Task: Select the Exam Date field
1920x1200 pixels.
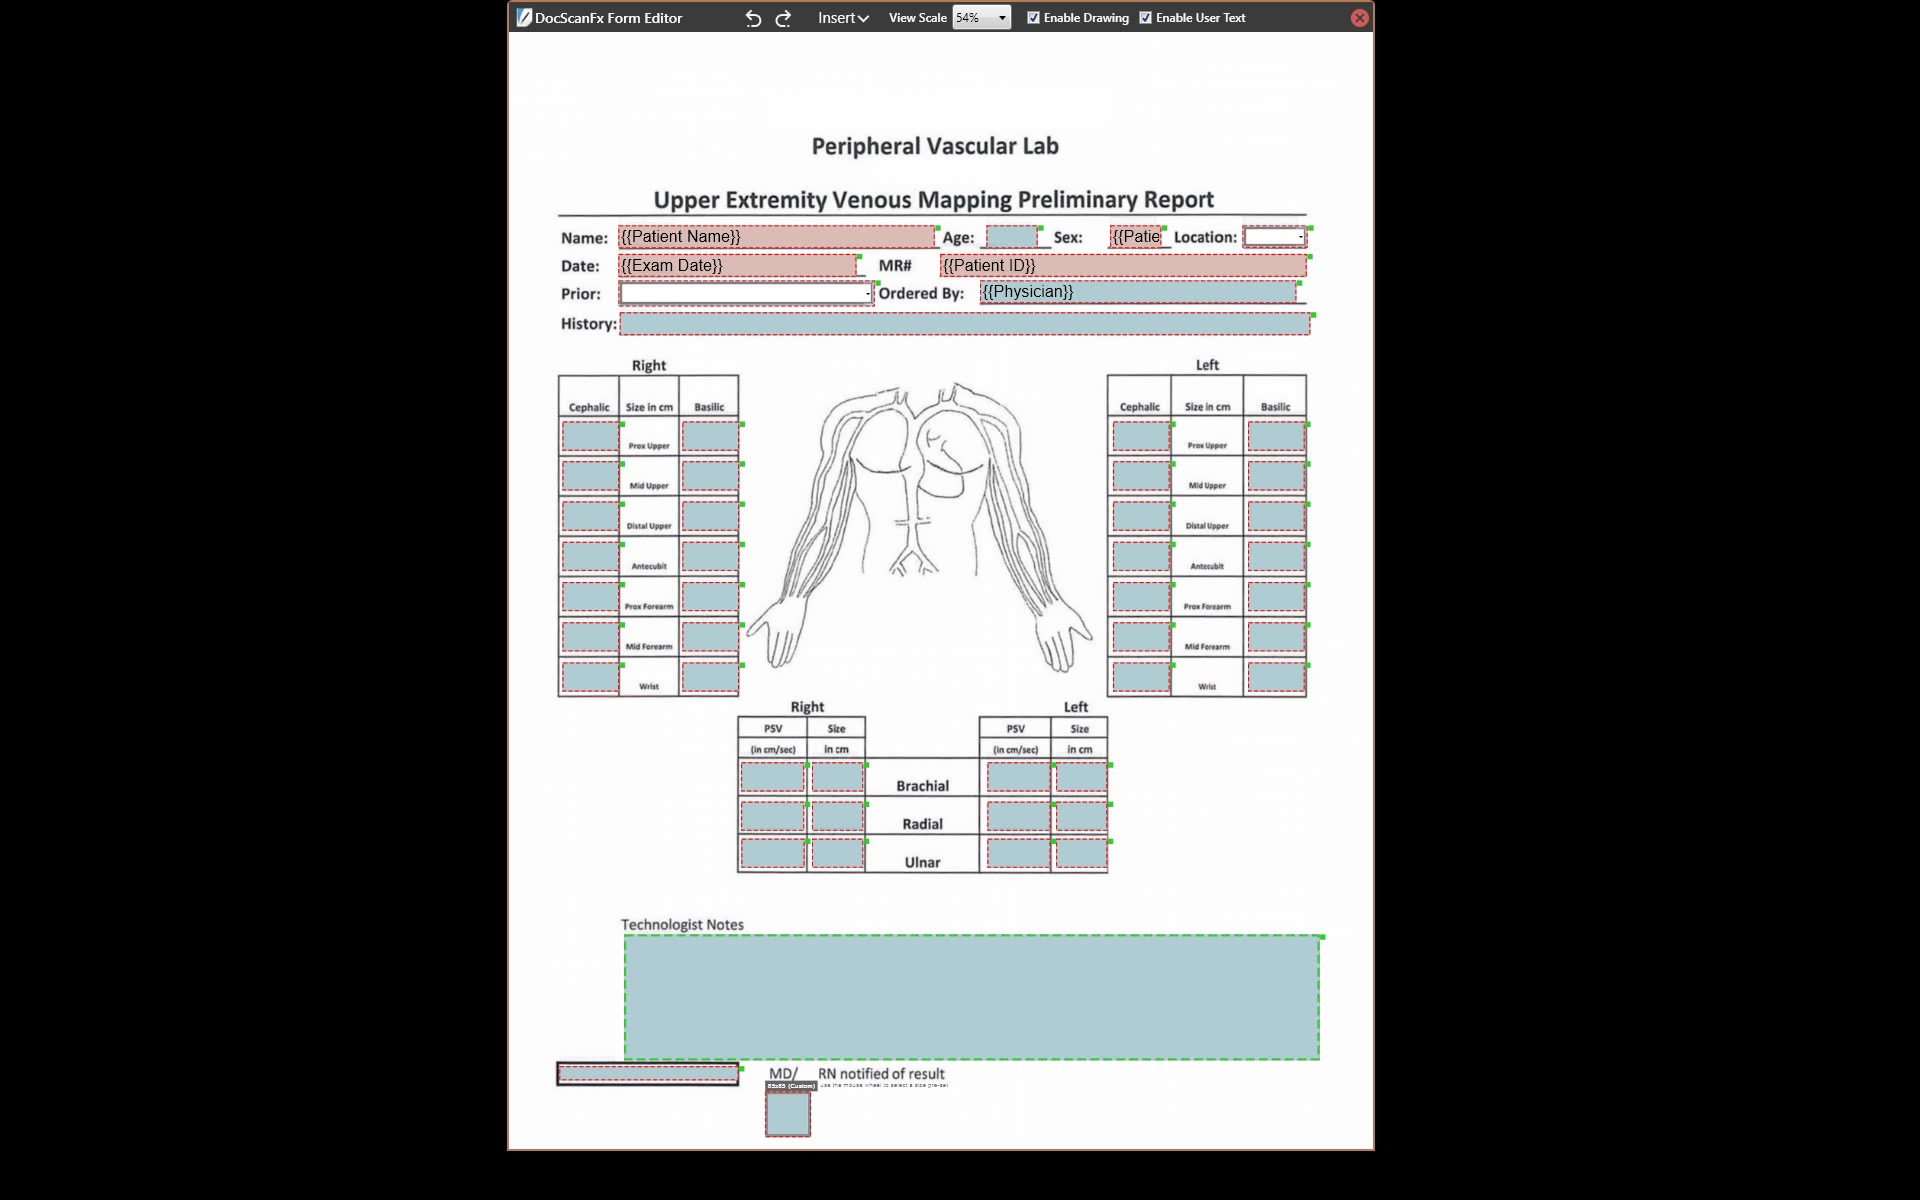Action: coord(737,266)
